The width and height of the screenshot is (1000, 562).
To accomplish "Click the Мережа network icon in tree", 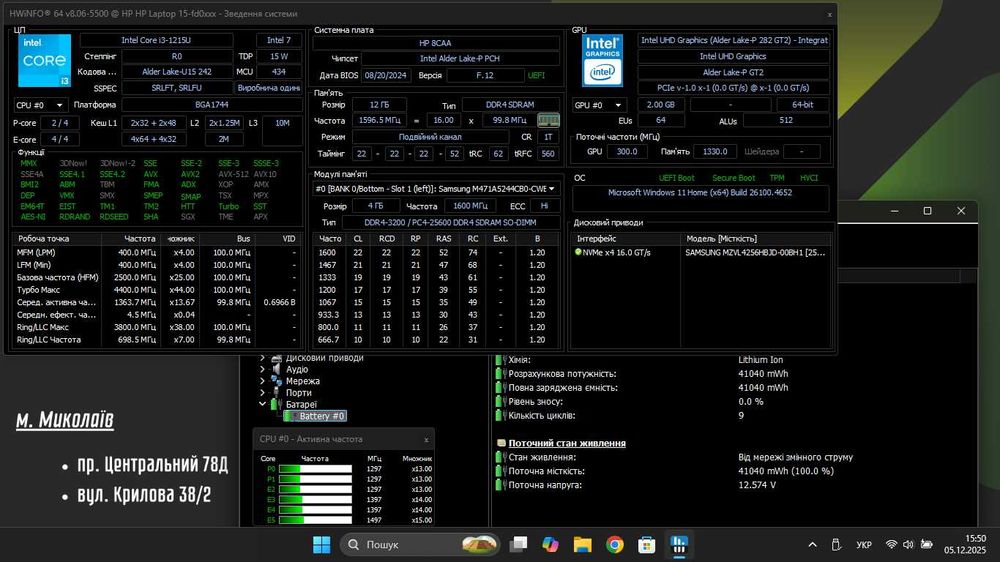I will click(276, 381).
